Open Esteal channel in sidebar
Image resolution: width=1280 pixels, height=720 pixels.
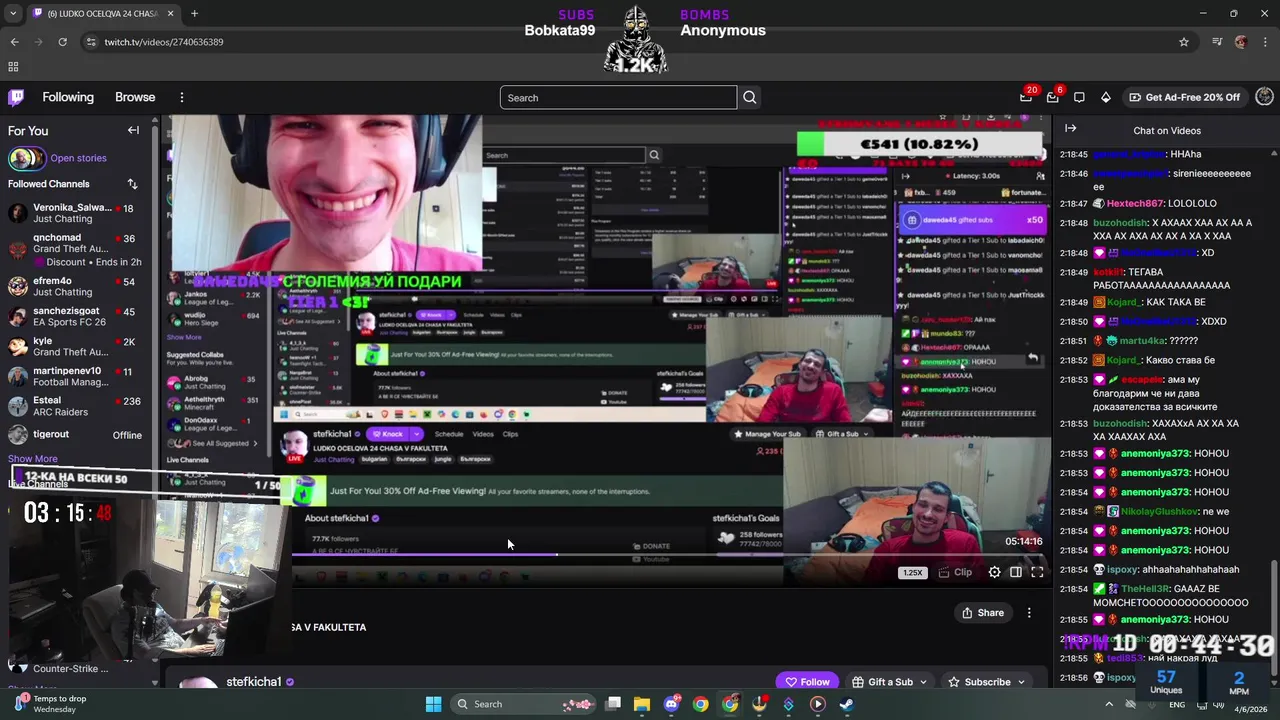click(x=78, y=406)
